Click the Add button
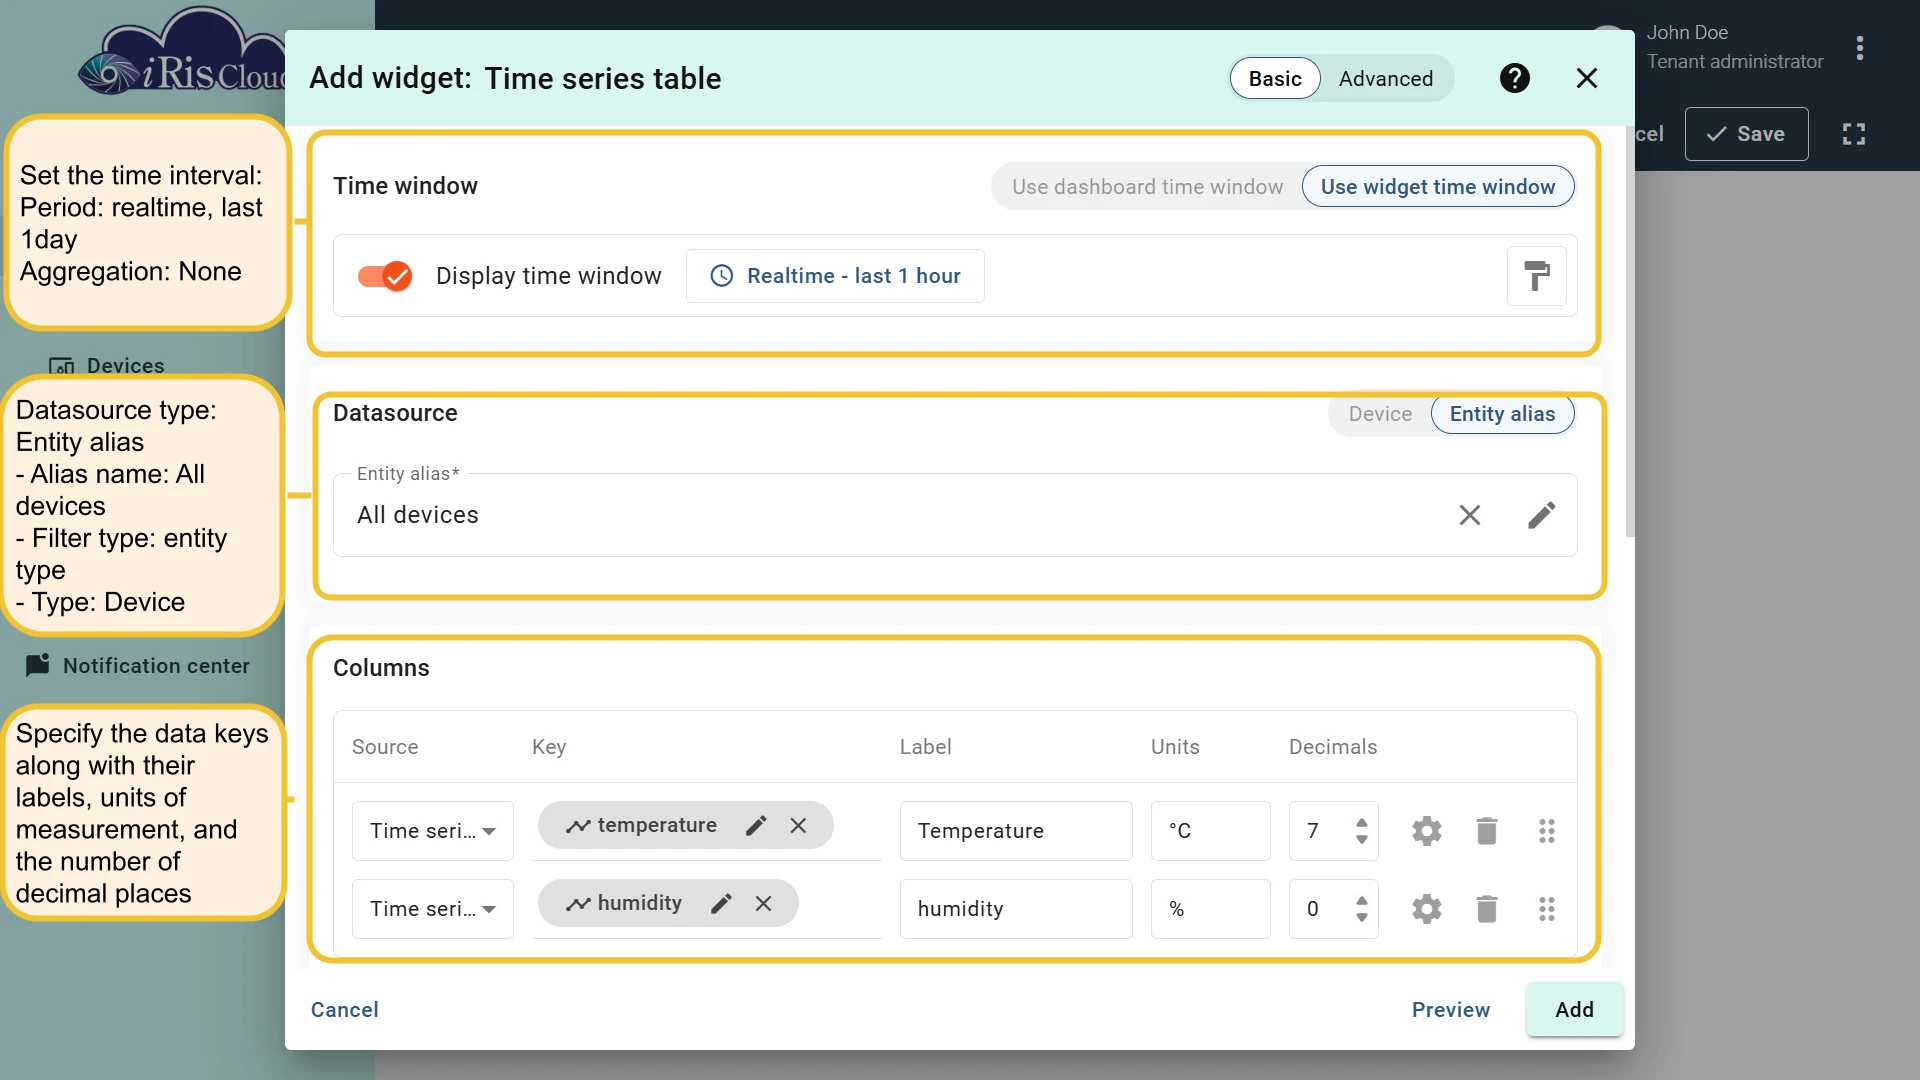1920x1080 pixels. click(1574, 1010)
